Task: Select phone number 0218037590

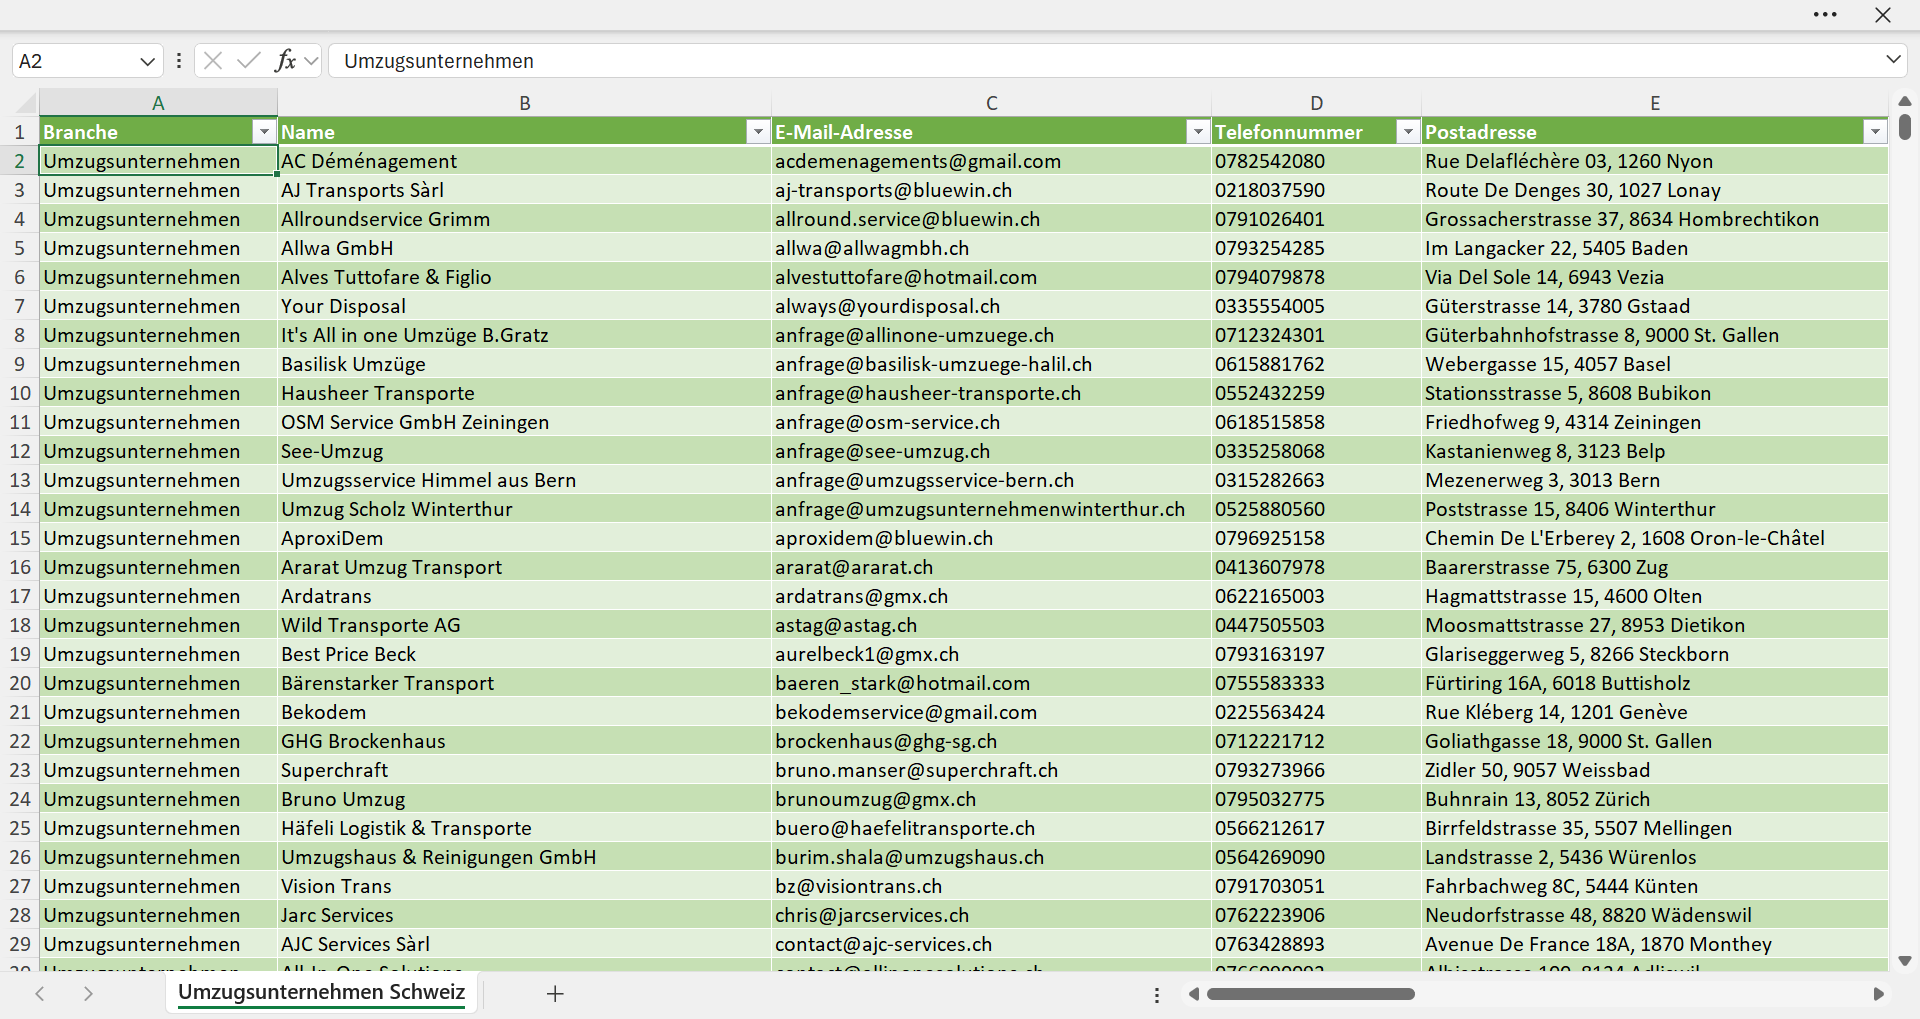Action: click(x=1316, y=190)
